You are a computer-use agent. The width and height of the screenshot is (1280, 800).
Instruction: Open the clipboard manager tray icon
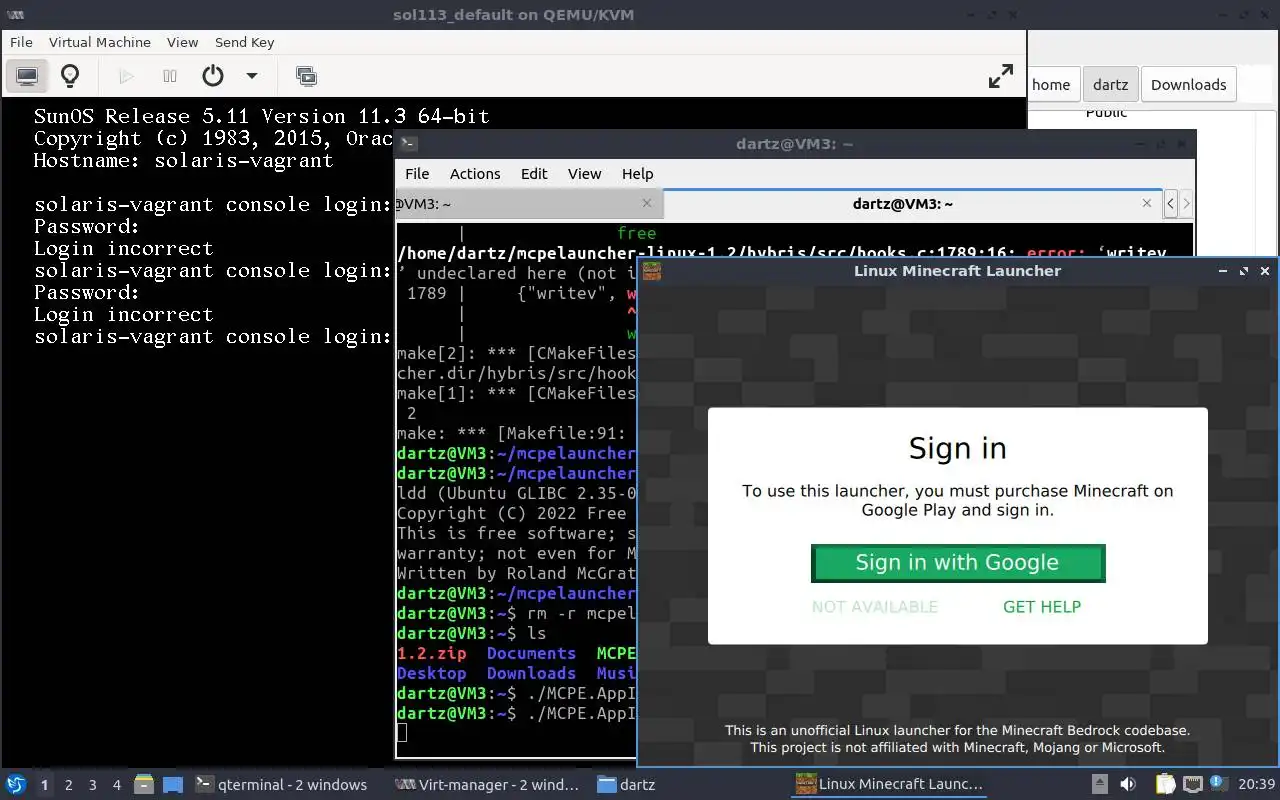click(x=1165, y=785)
